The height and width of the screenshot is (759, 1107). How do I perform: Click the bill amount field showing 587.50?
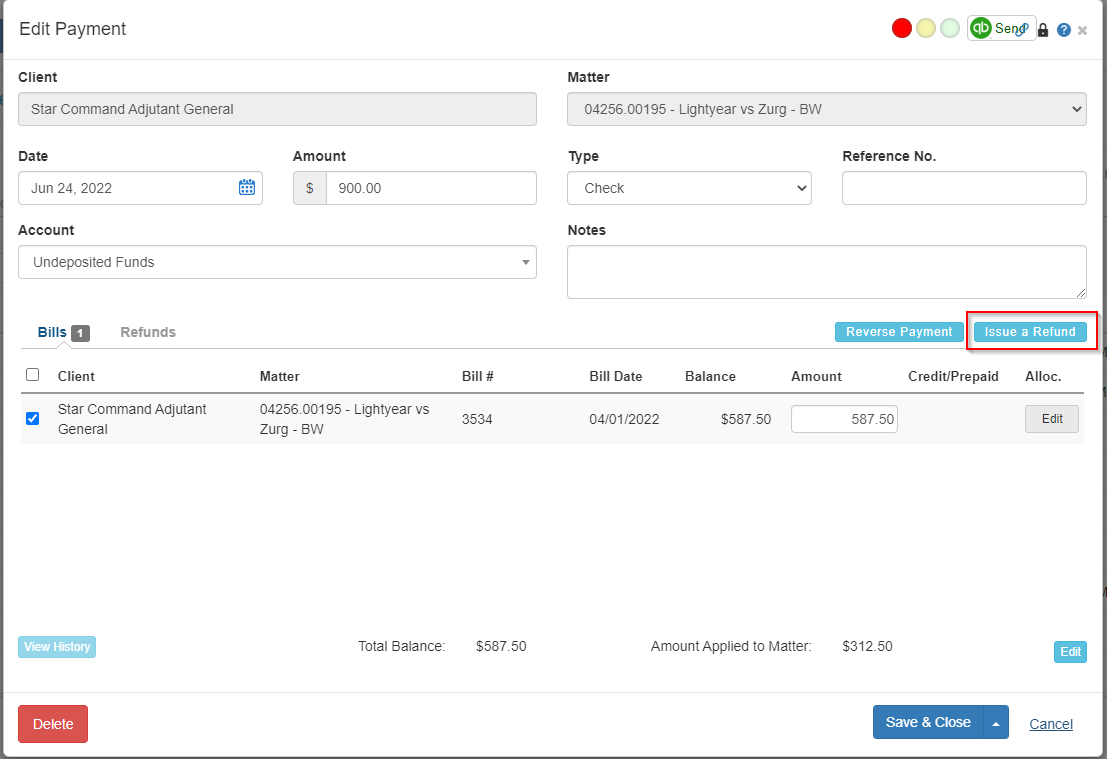click(844, 419)
